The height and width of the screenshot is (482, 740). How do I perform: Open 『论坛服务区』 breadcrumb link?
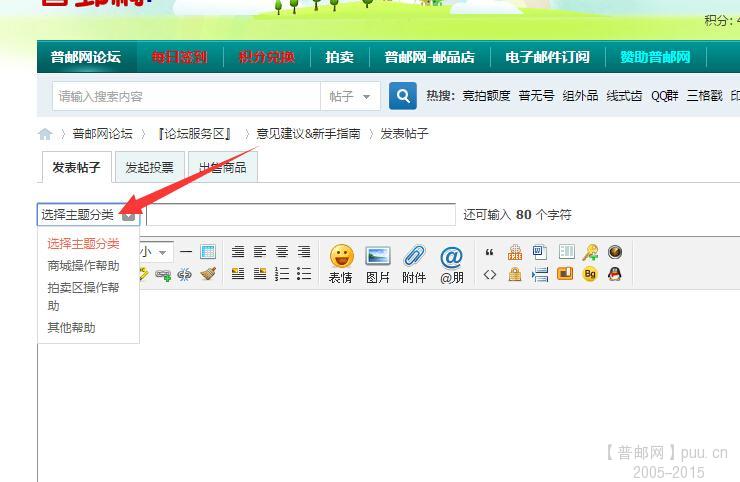click(195, 134)
